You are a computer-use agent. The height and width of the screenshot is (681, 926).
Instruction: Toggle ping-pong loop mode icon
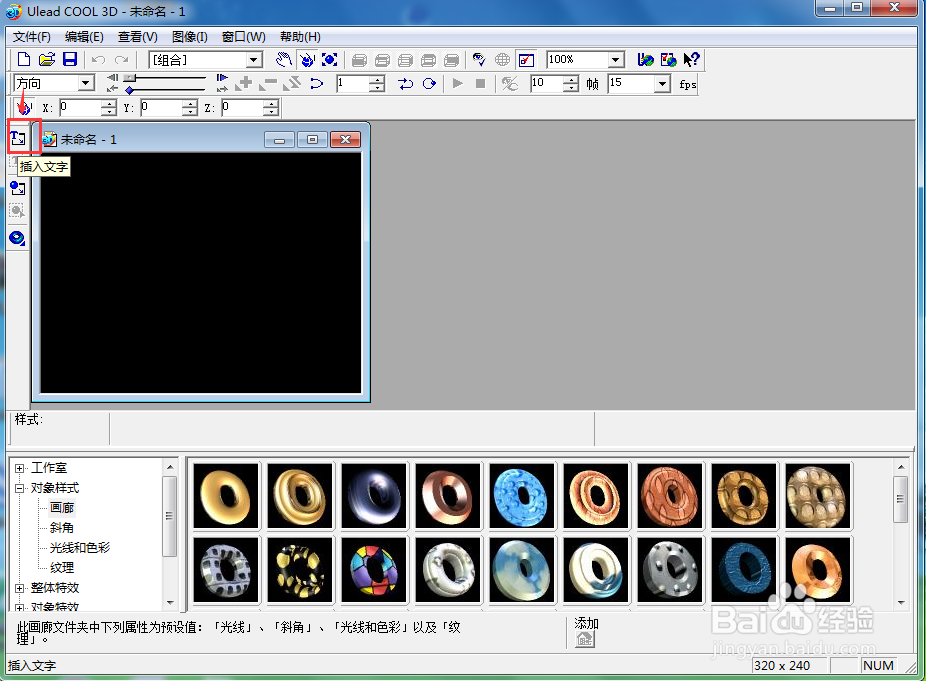point(405,84)
